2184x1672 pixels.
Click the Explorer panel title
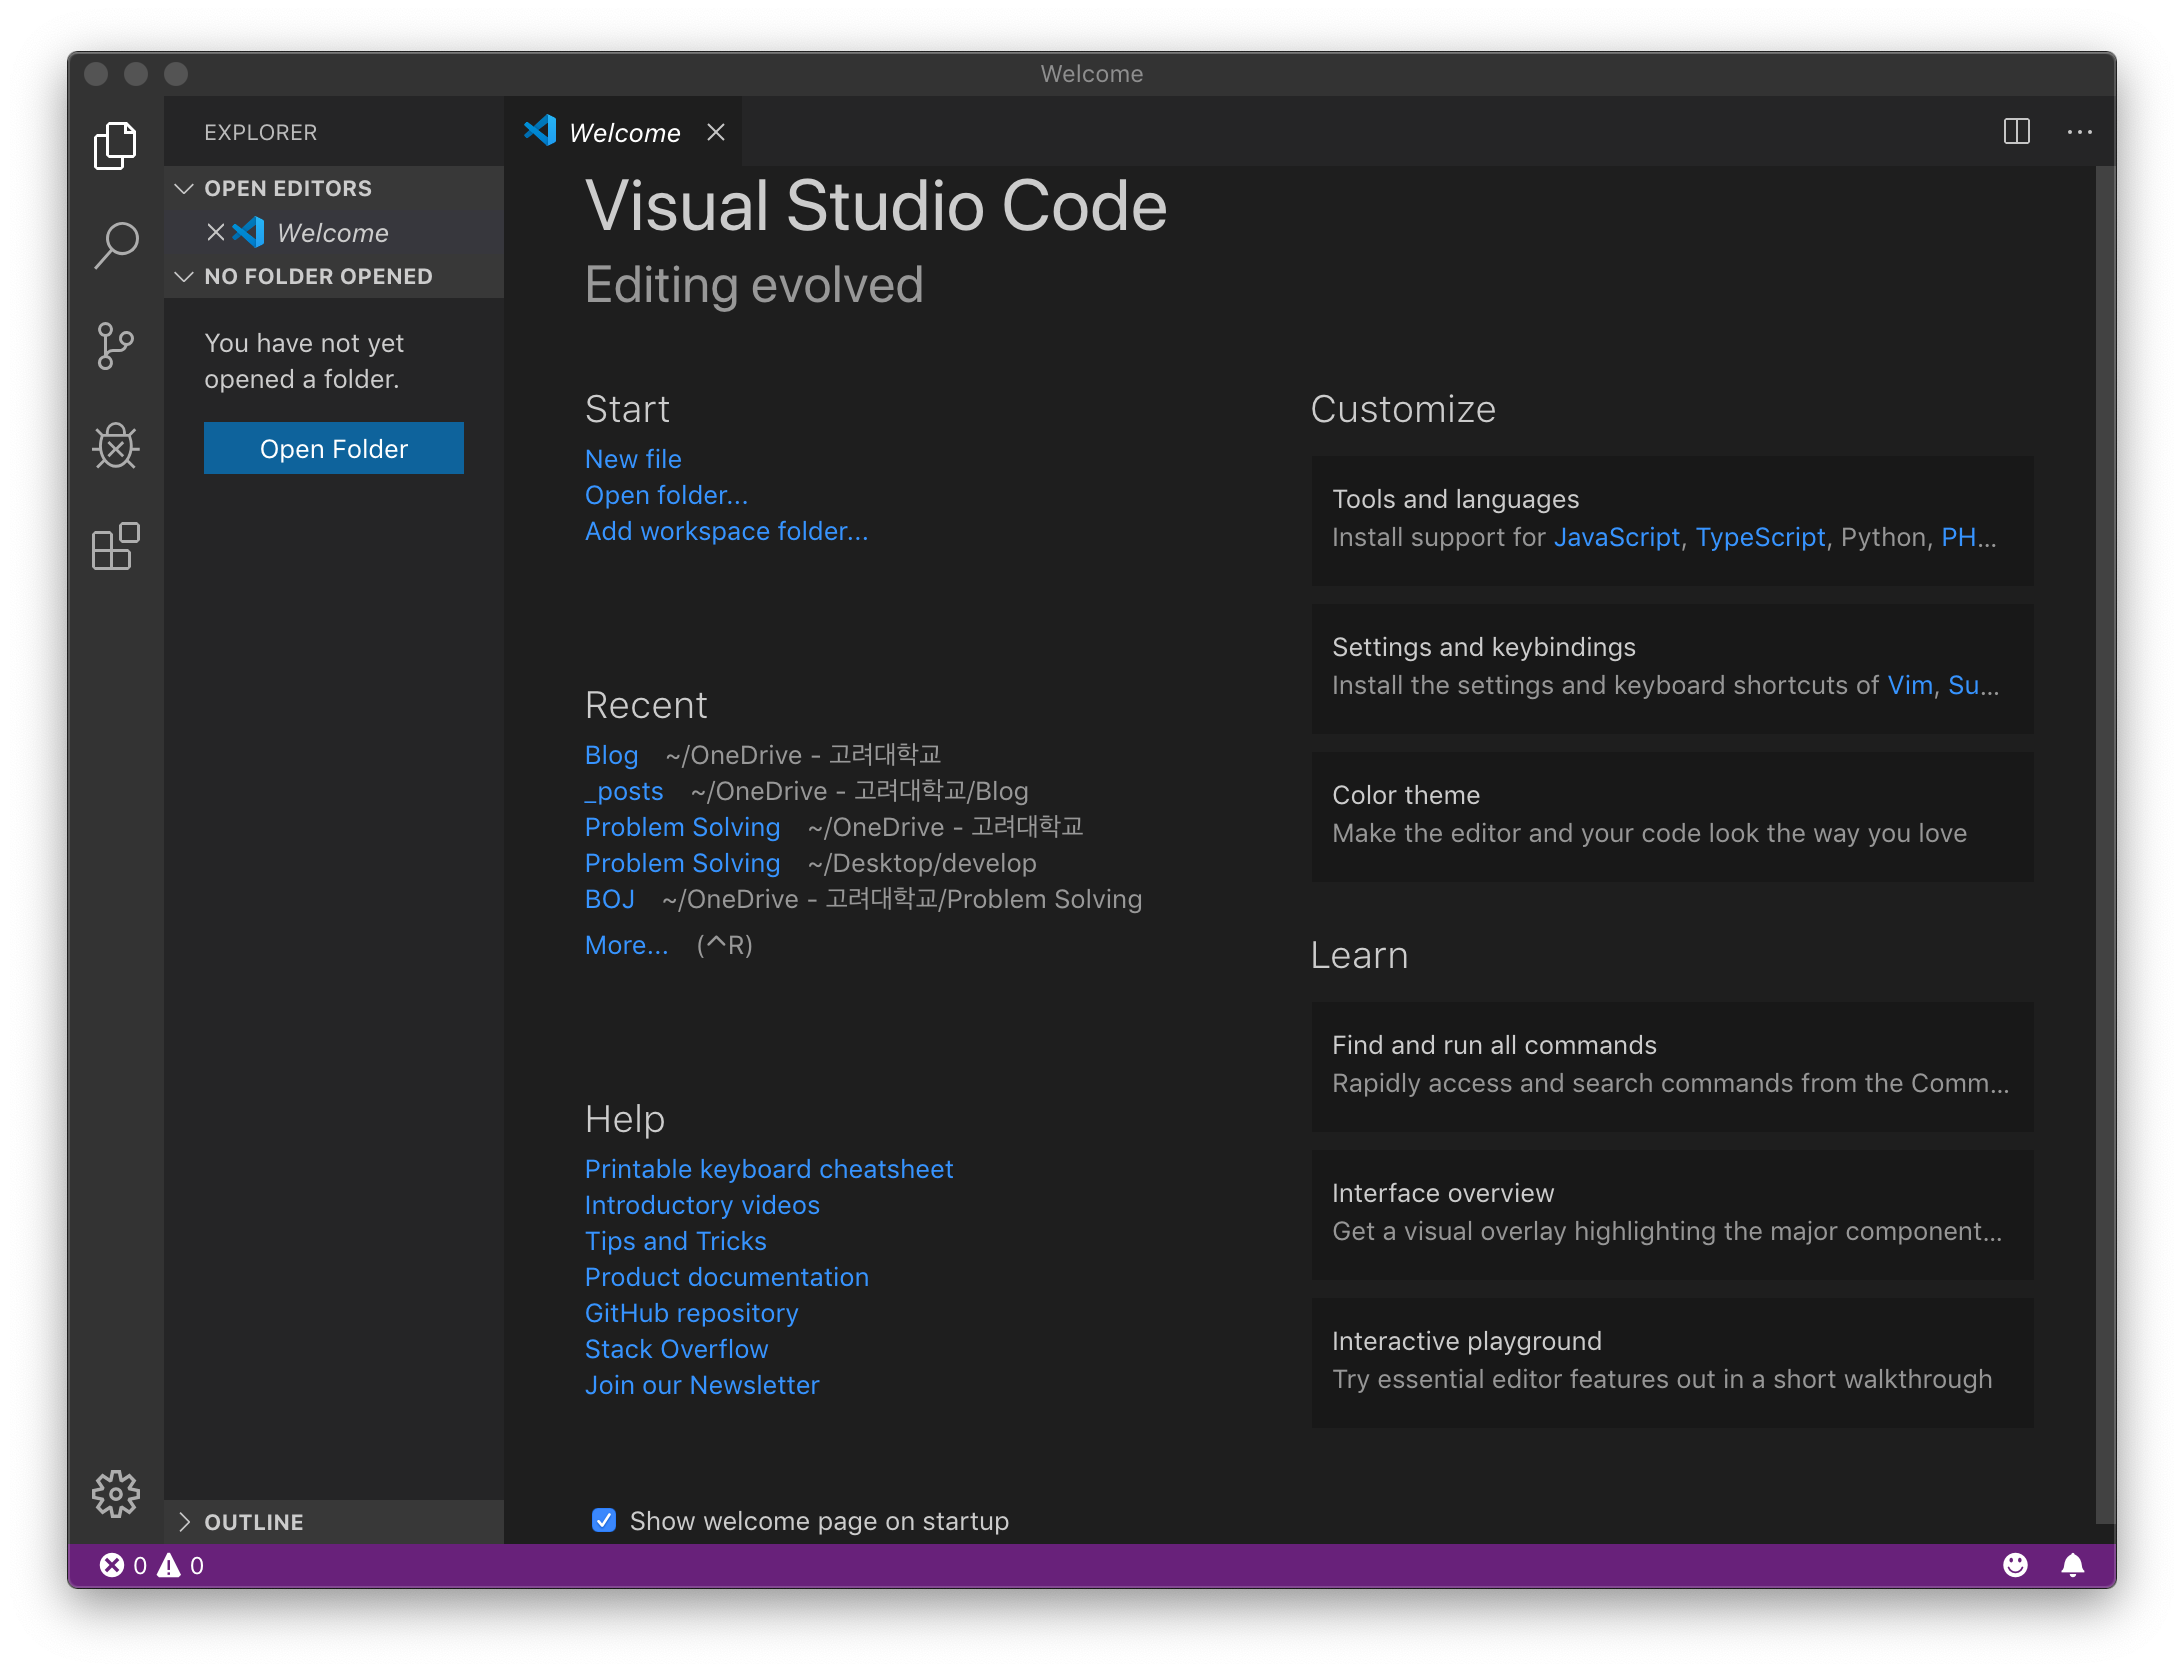(261, 132)
